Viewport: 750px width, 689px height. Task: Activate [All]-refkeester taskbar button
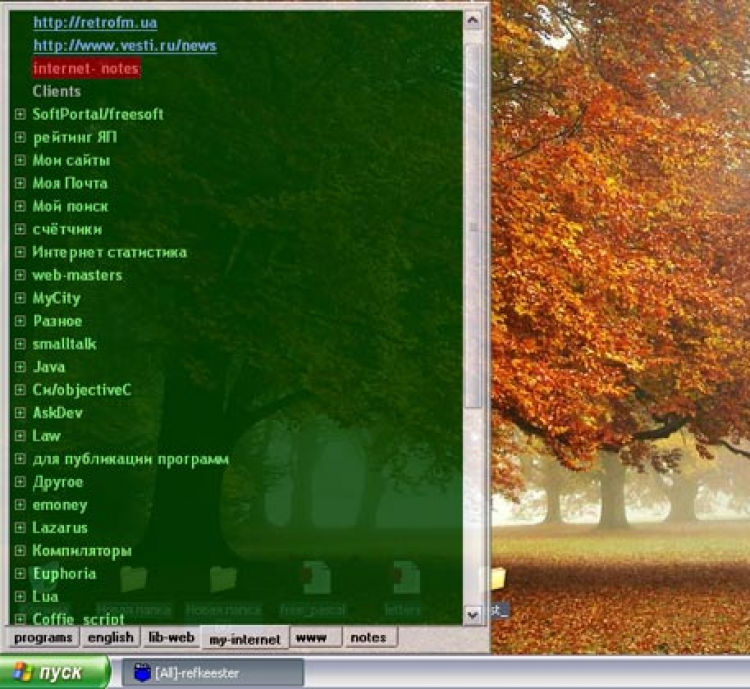[x=213, y=673]
